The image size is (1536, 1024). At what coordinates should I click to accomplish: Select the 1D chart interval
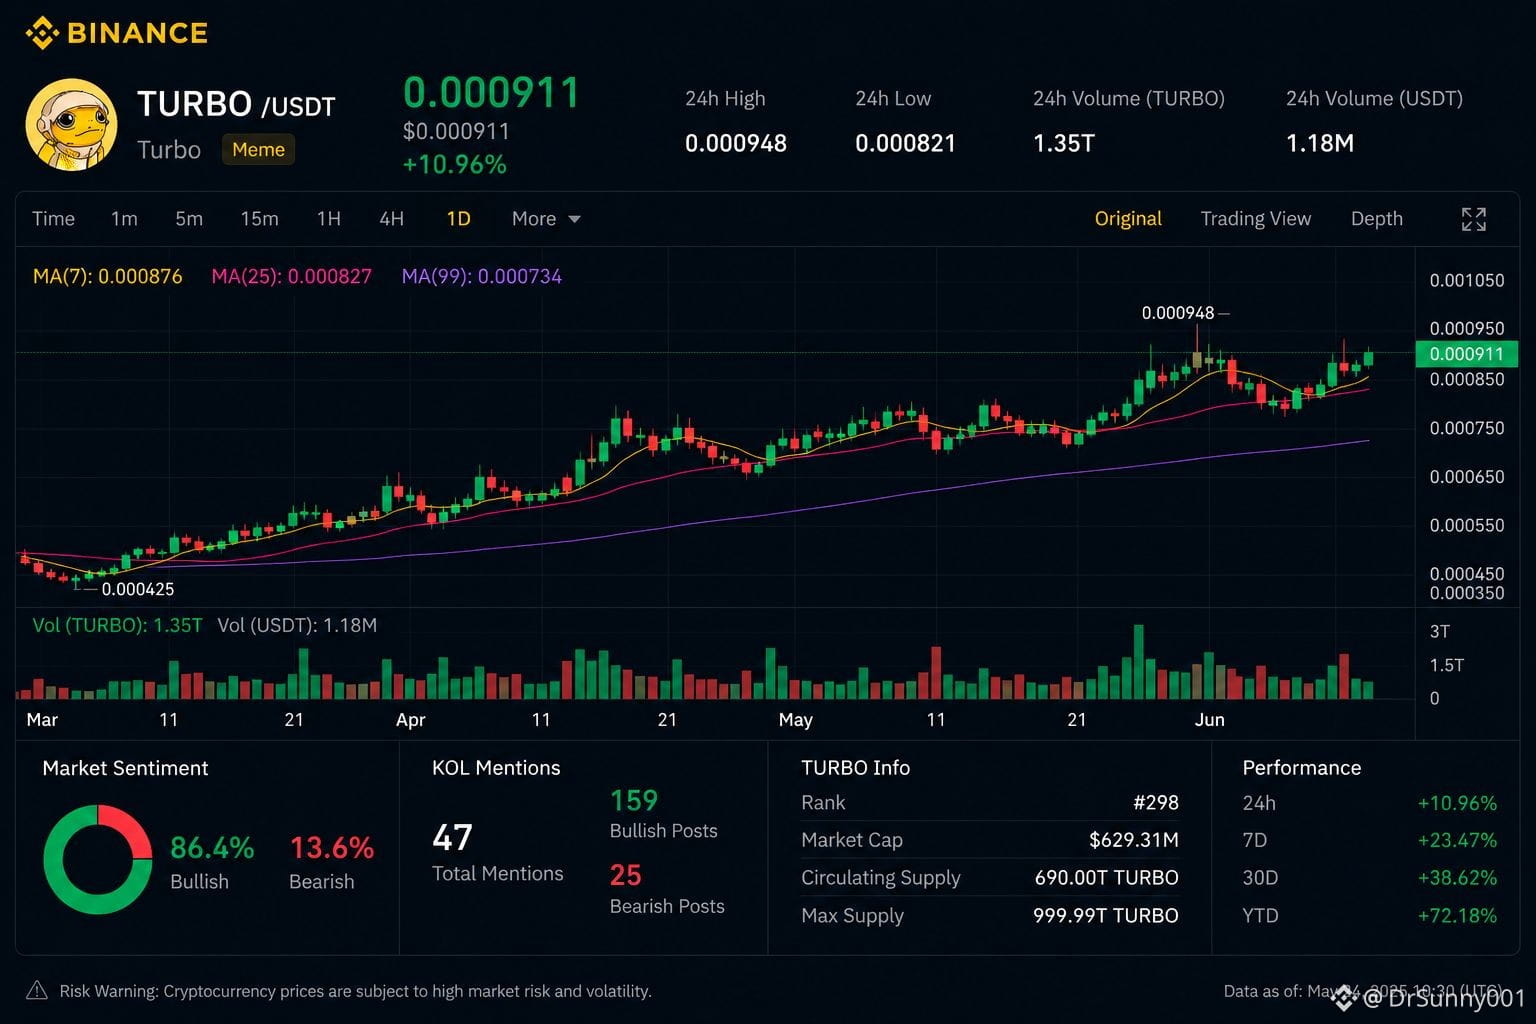pyautogui.click(x=458, y=219)
